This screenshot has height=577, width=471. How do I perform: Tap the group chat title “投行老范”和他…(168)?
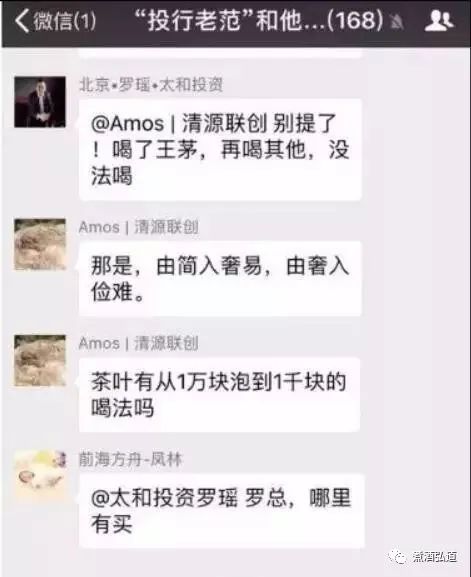point(259,20)
